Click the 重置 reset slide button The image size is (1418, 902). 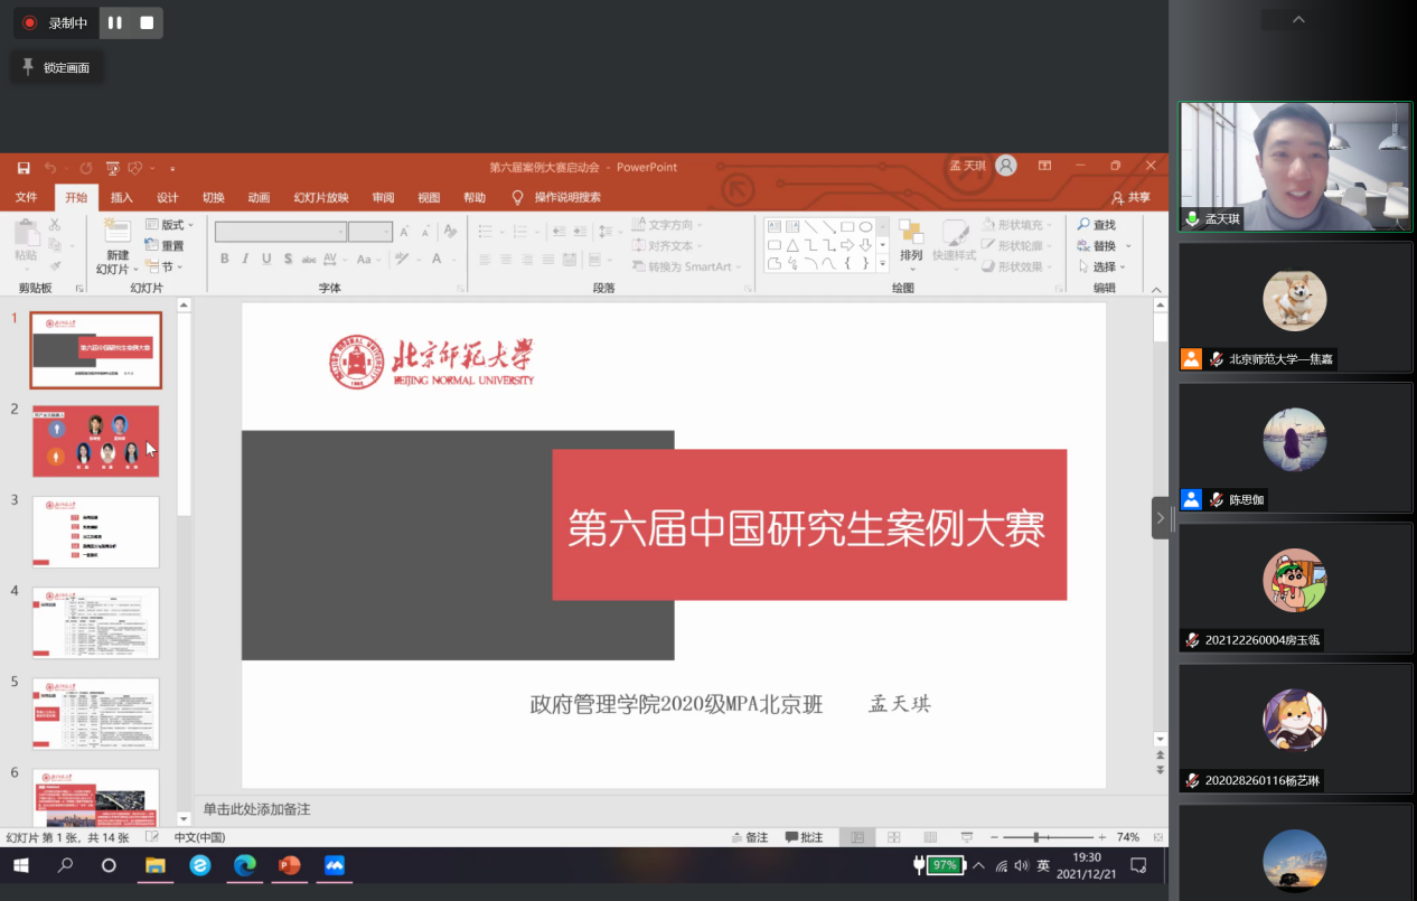(165, 246)
